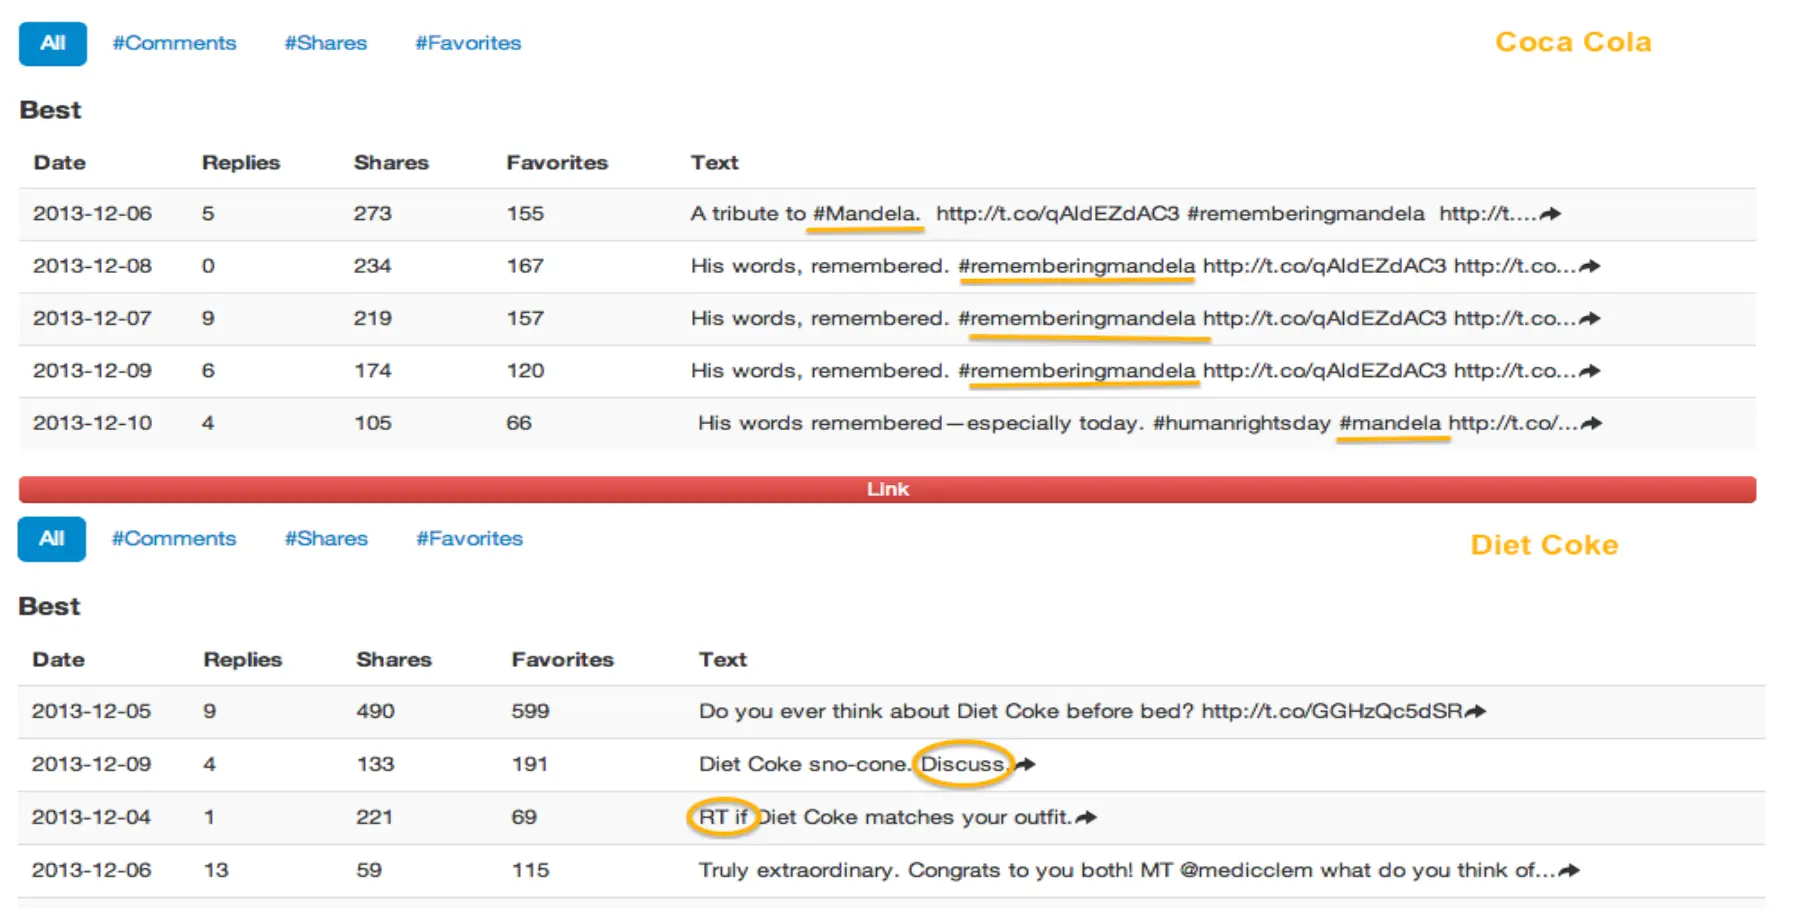Open arrow icon on #humanrightsday tweet row
This screenshot has width=1804, height=908.
(x=1591, y=423)
